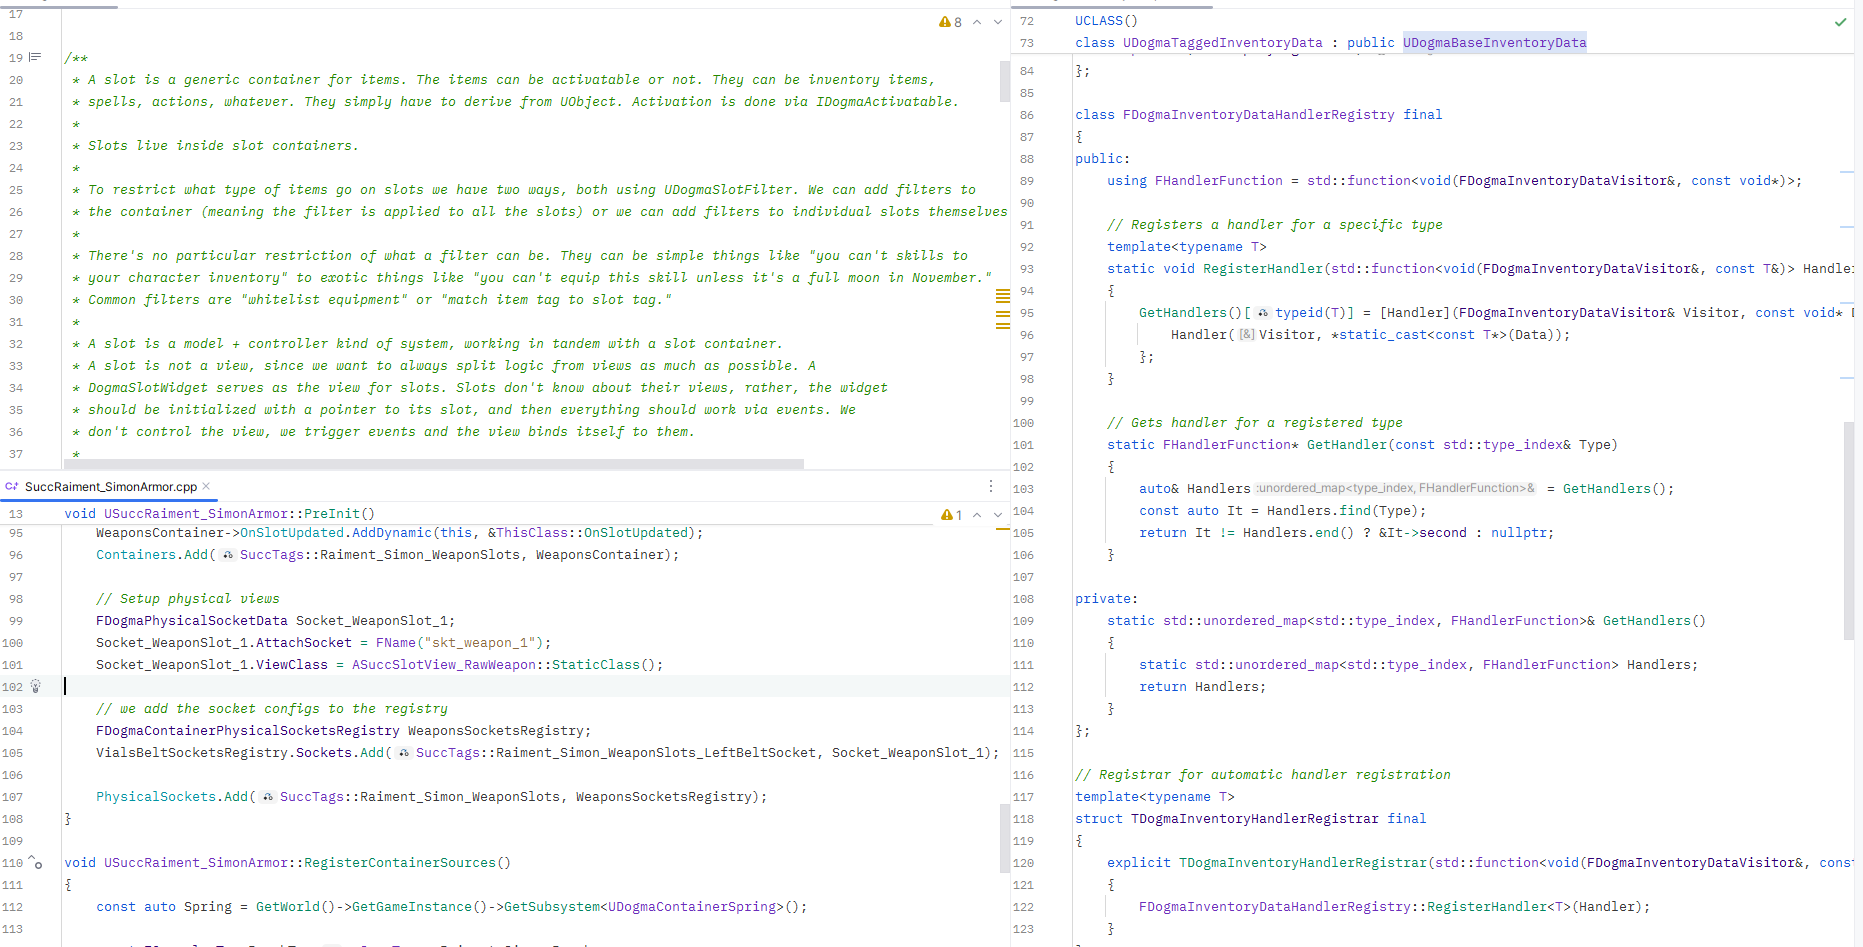Screen dimensions: 1863x947
Task: Click the green checkmark inspection status icon
Action: tap(1840, 22)
